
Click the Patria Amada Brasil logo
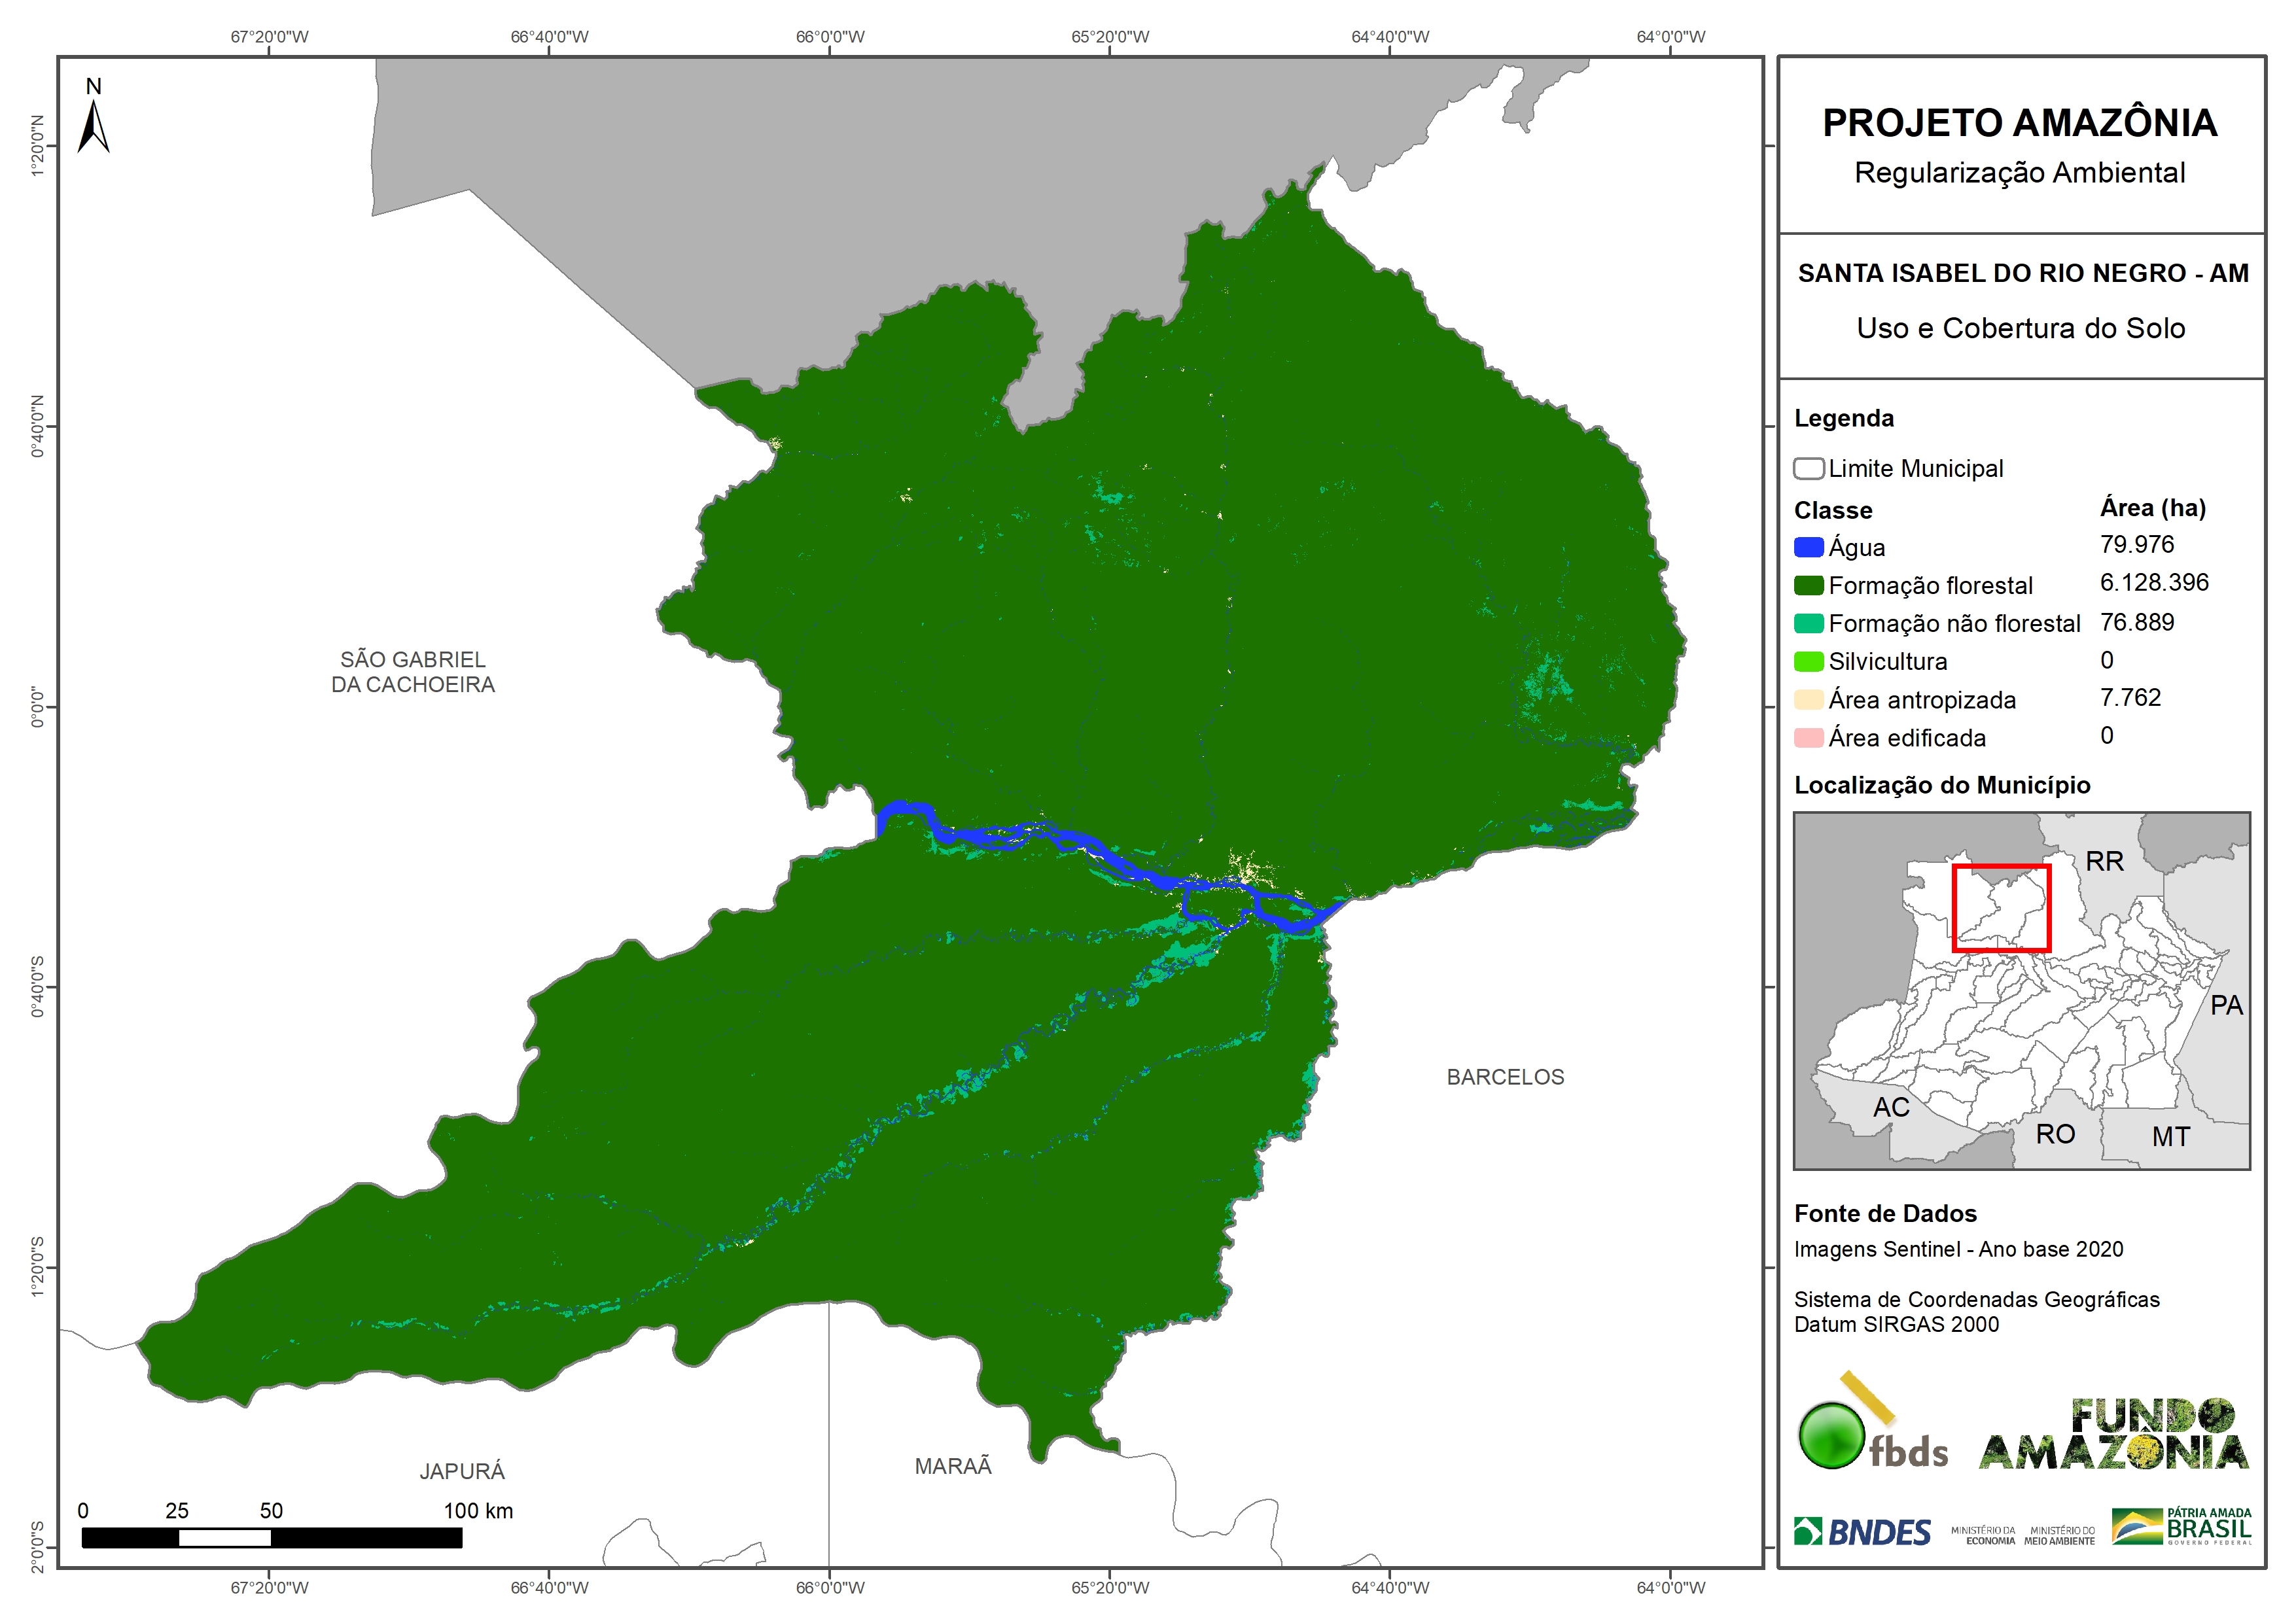tap(2181, 1527)
